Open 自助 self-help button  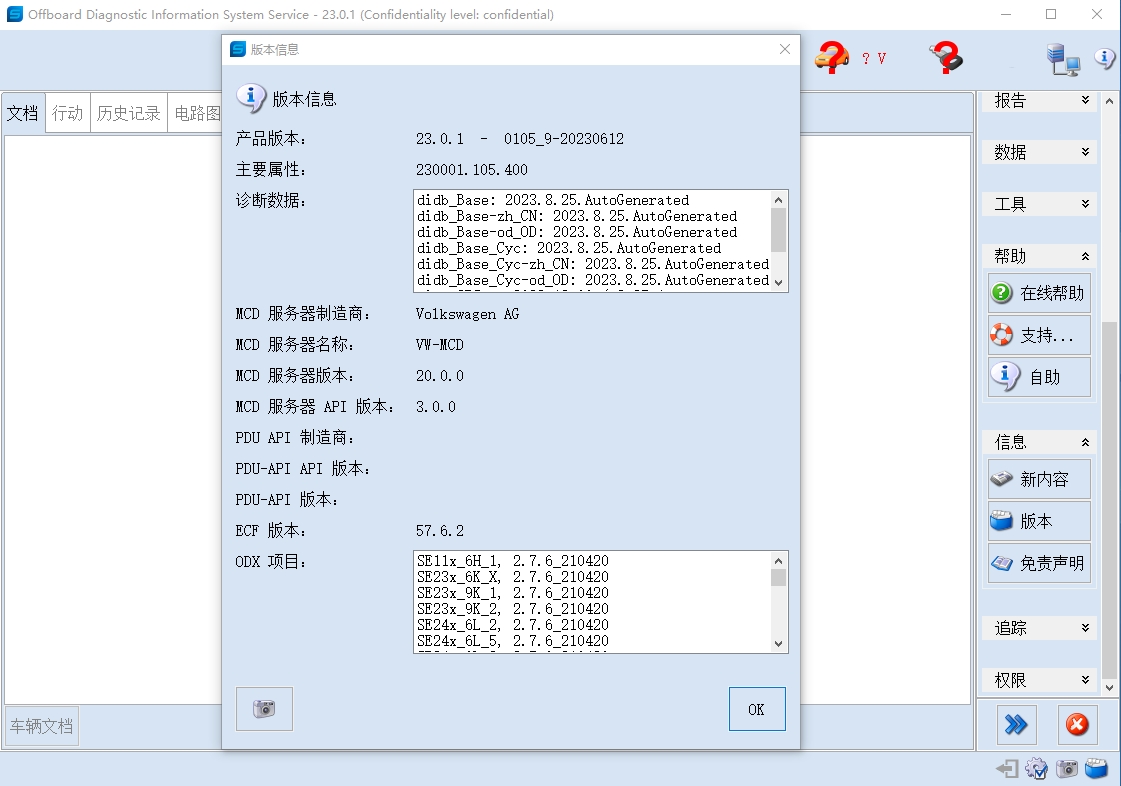pos(1039,377)
